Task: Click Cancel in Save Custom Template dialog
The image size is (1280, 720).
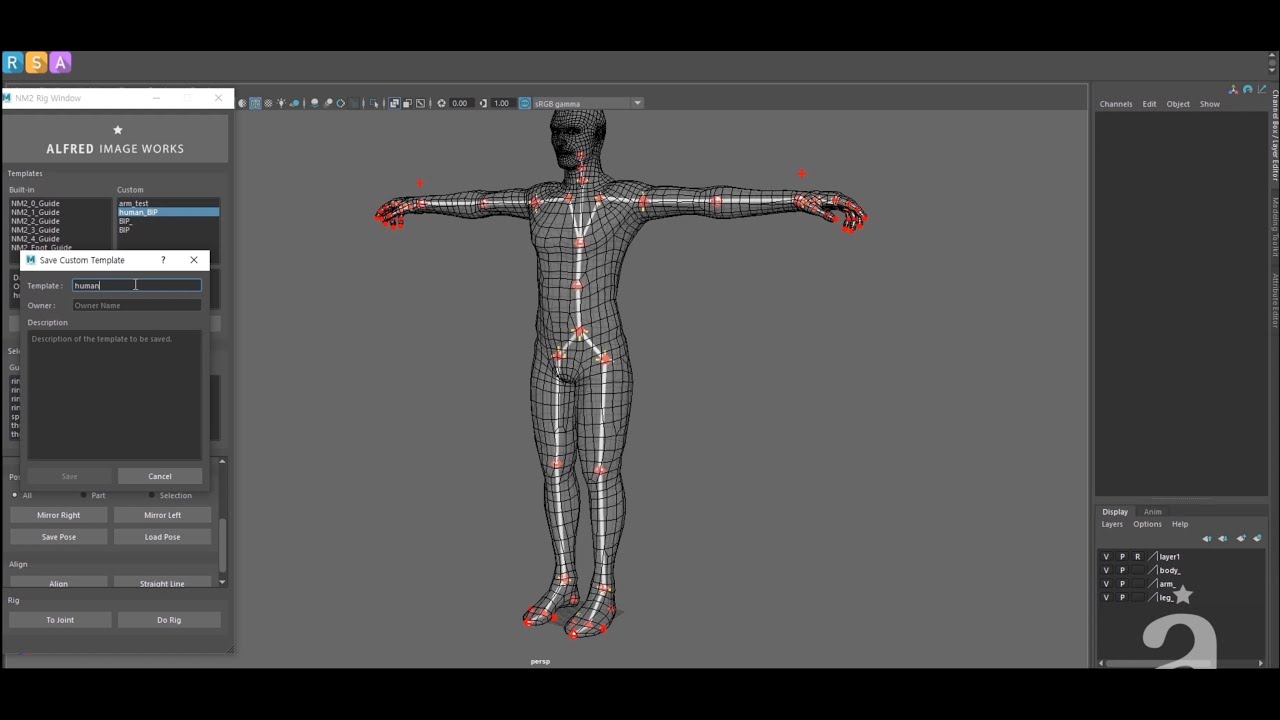Action: pos(160,476)
